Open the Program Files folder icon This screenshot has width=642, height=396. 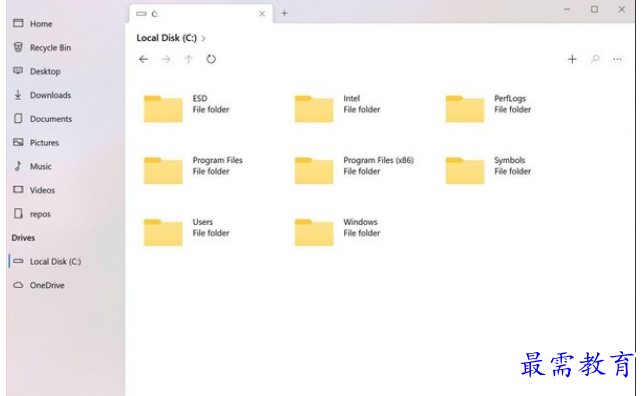(x=163, y=170)
